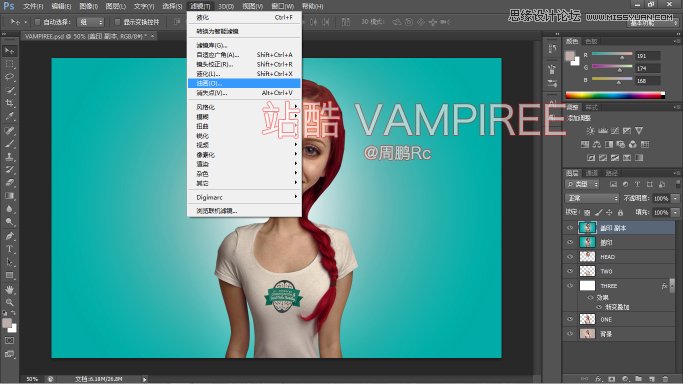Expand the Digimarc submenu
This screenshot has width=683, height=384.
[x=244, y=197]
